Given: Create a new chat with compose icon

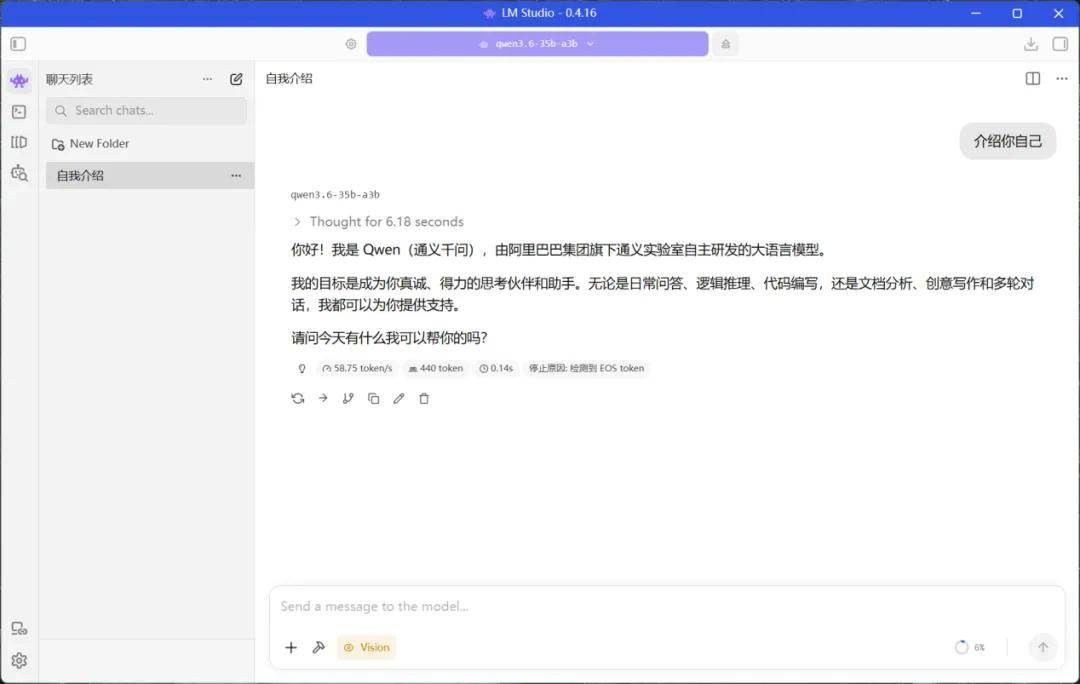Looking at the screenshot, I should tap(236, 79).
